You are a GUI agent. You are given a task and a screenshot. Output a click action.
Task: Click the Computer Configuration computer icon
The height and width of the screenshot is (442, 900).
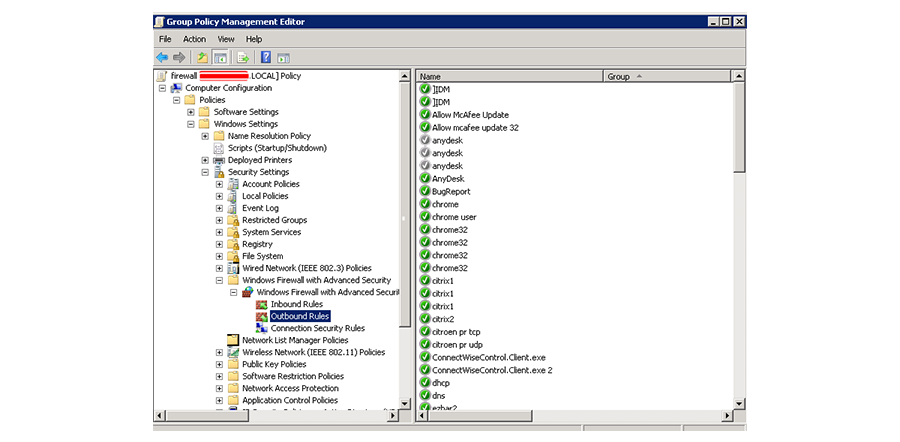click(176, 88)
